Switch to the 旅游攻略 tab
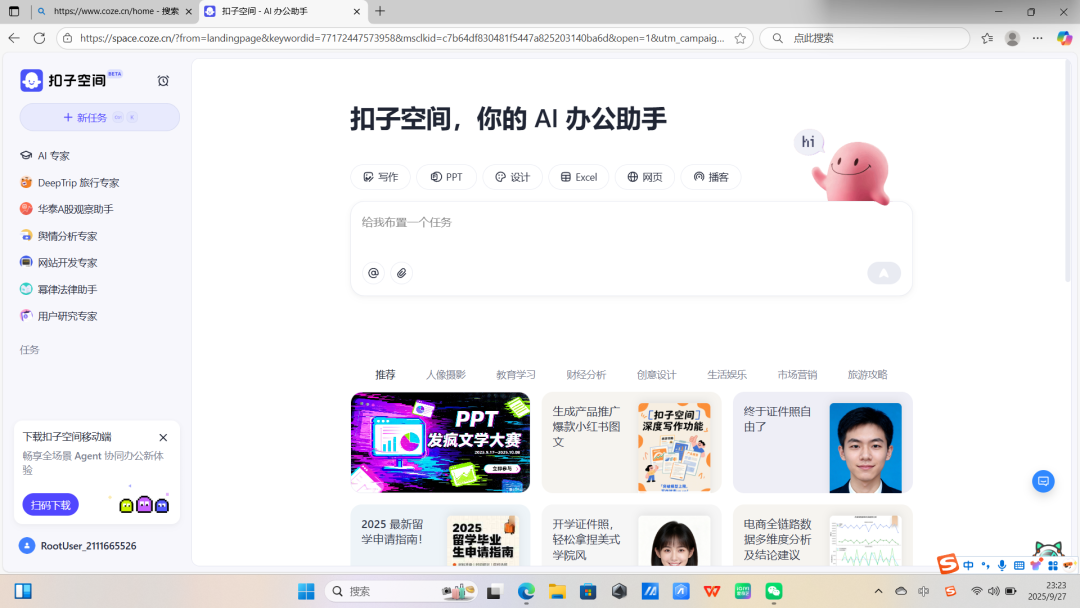This screenshot has width=1080, height=608. pyautogui.click(x=867, y=375)
